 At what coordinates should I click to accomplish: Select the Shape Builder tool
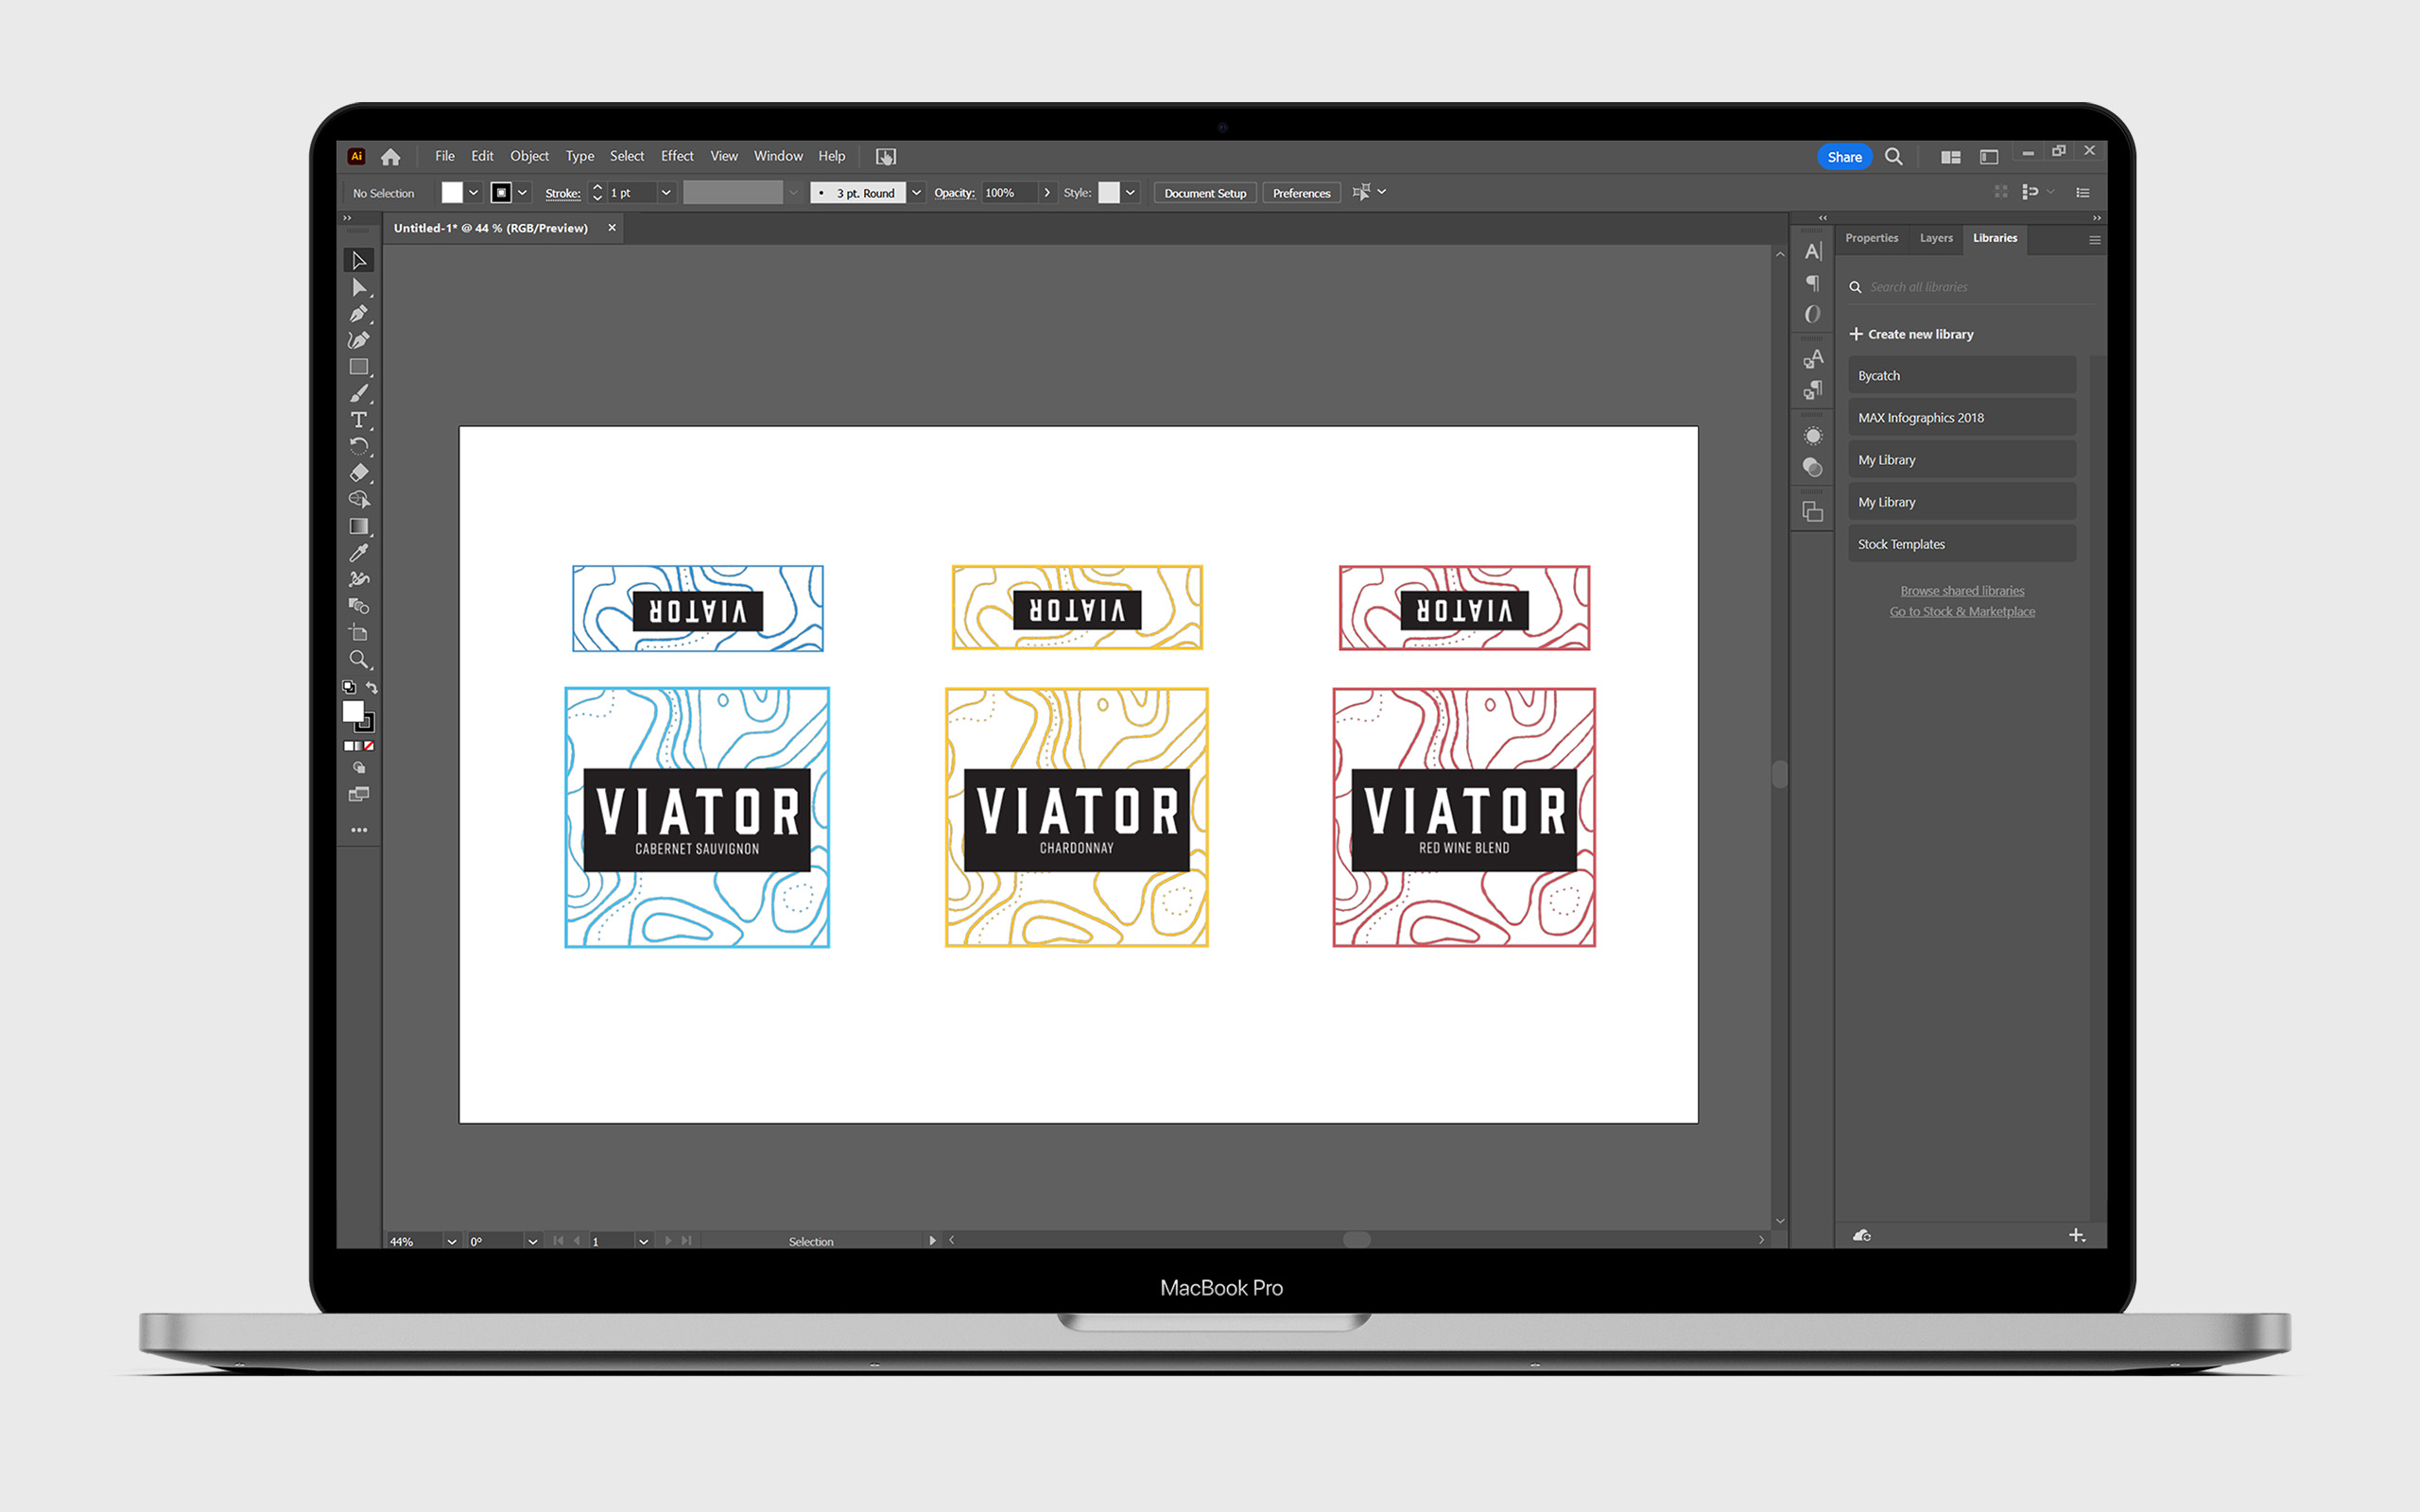pyautogui.click(x=359, y=499)
